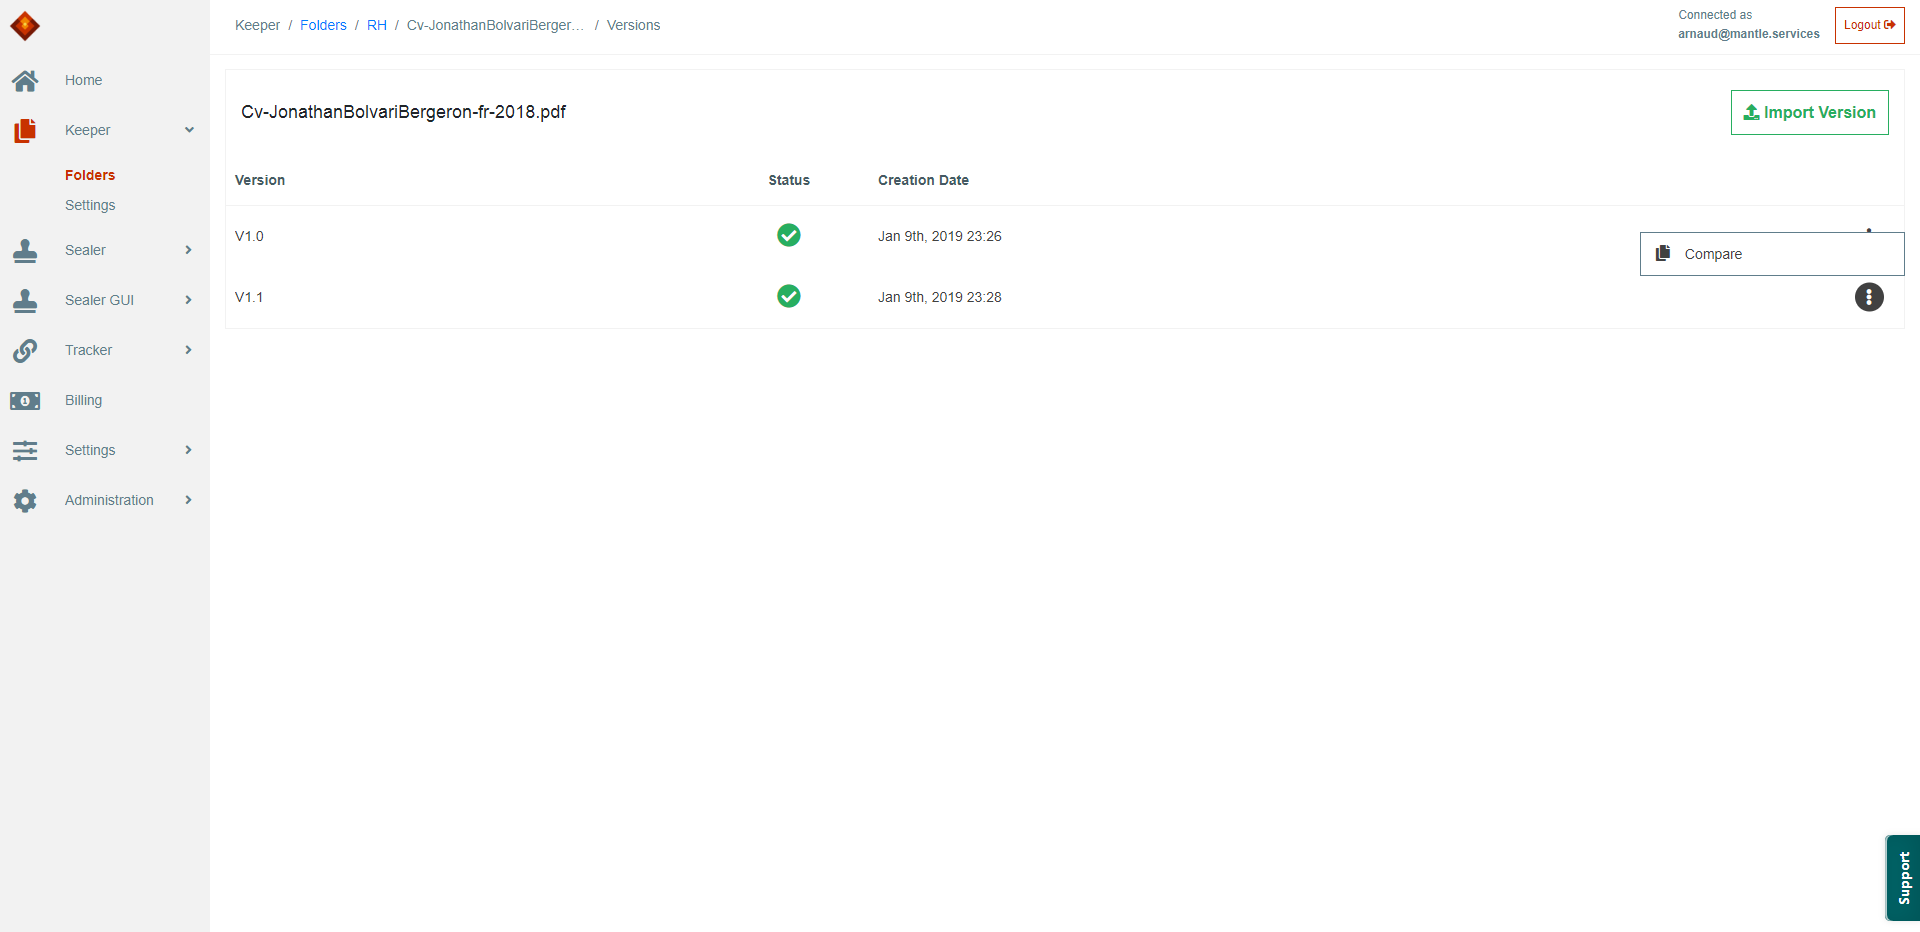Expand the Sealer submenu arrow
Viewport: 1920px width, 932px height.
click(x=188, y=250)
